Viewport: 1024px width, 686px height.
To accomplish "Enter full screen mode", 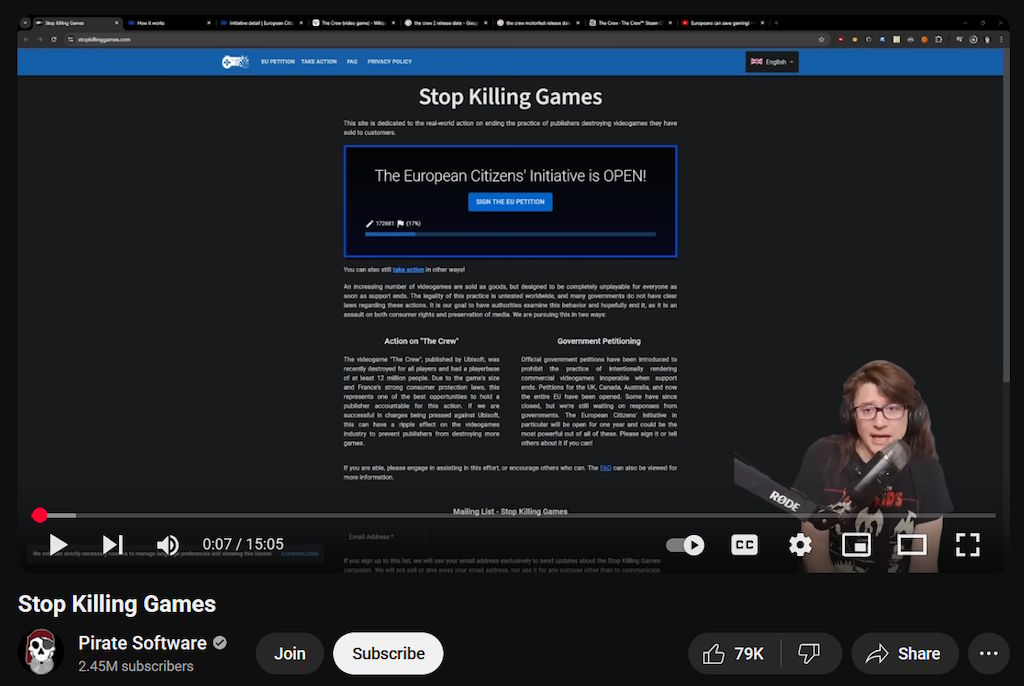I will [968, 544].
